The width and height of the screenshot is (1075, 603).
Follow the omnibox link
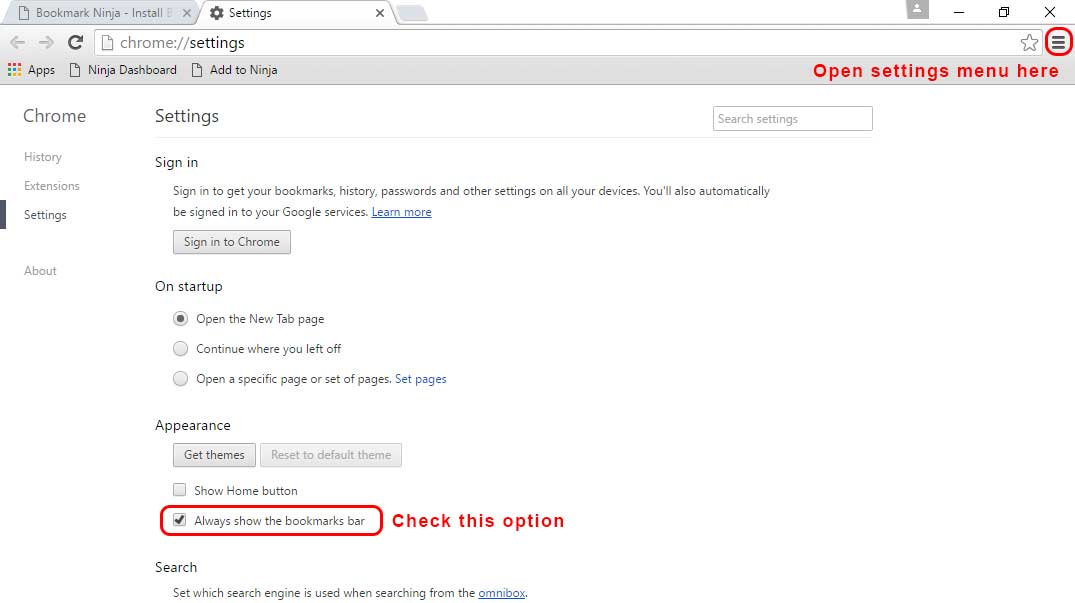(x=501, y=593)
